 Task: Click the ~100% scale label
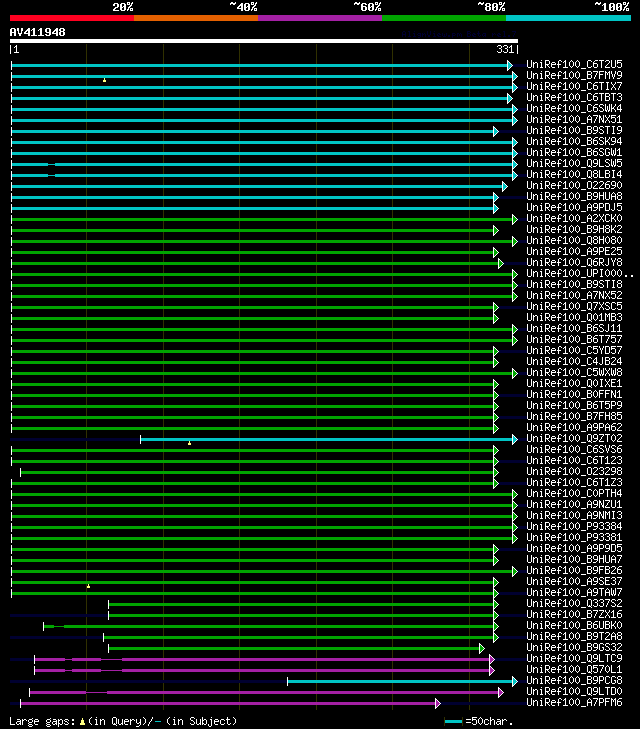click(x=612, y=7)
